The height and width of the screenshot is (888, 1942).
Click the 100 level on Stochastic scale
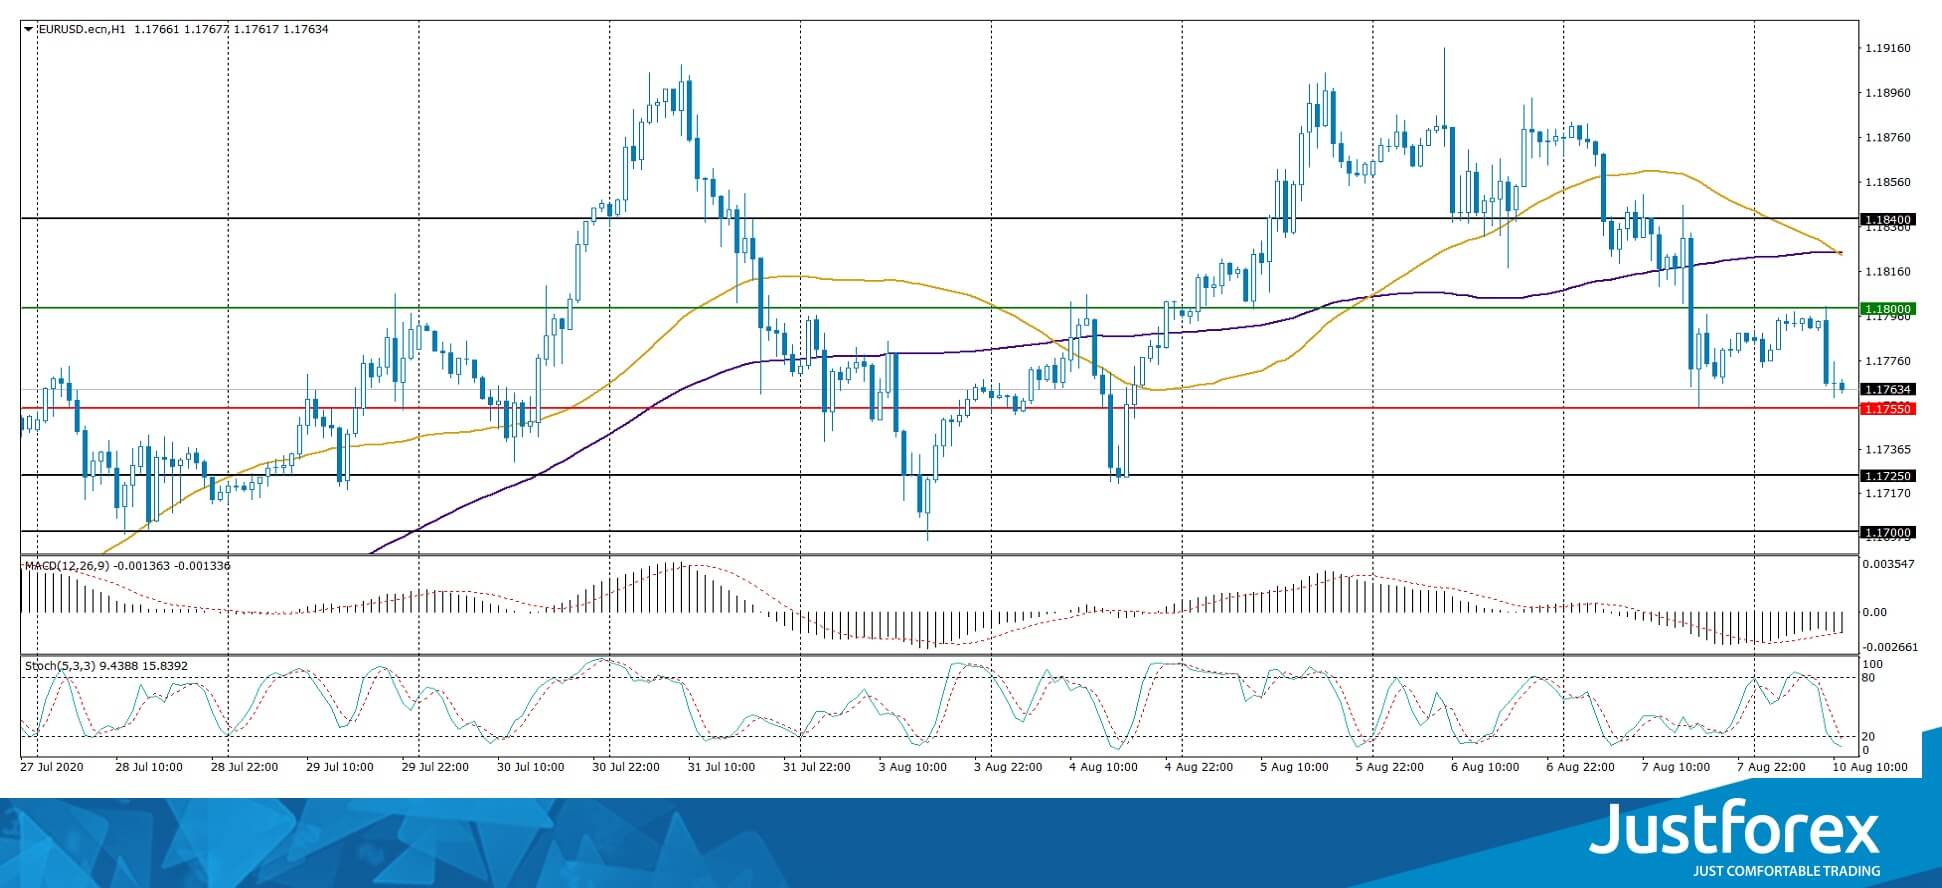(x=1872, y=665)
